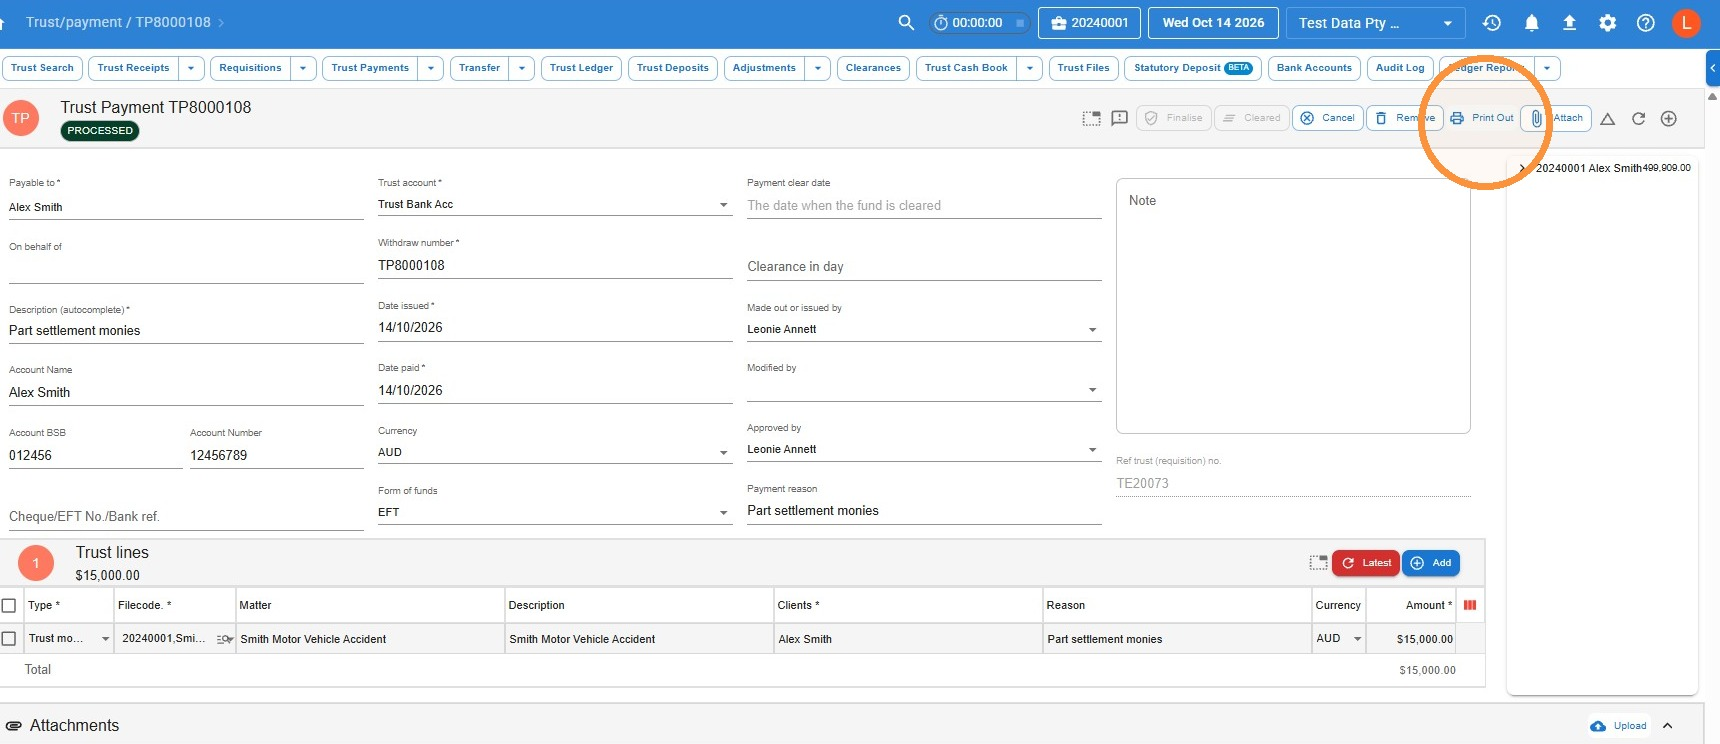Open the Trust Cash Book dropdown arrow
Screen dimensions: 1720x744
[x=1030, y=68]
